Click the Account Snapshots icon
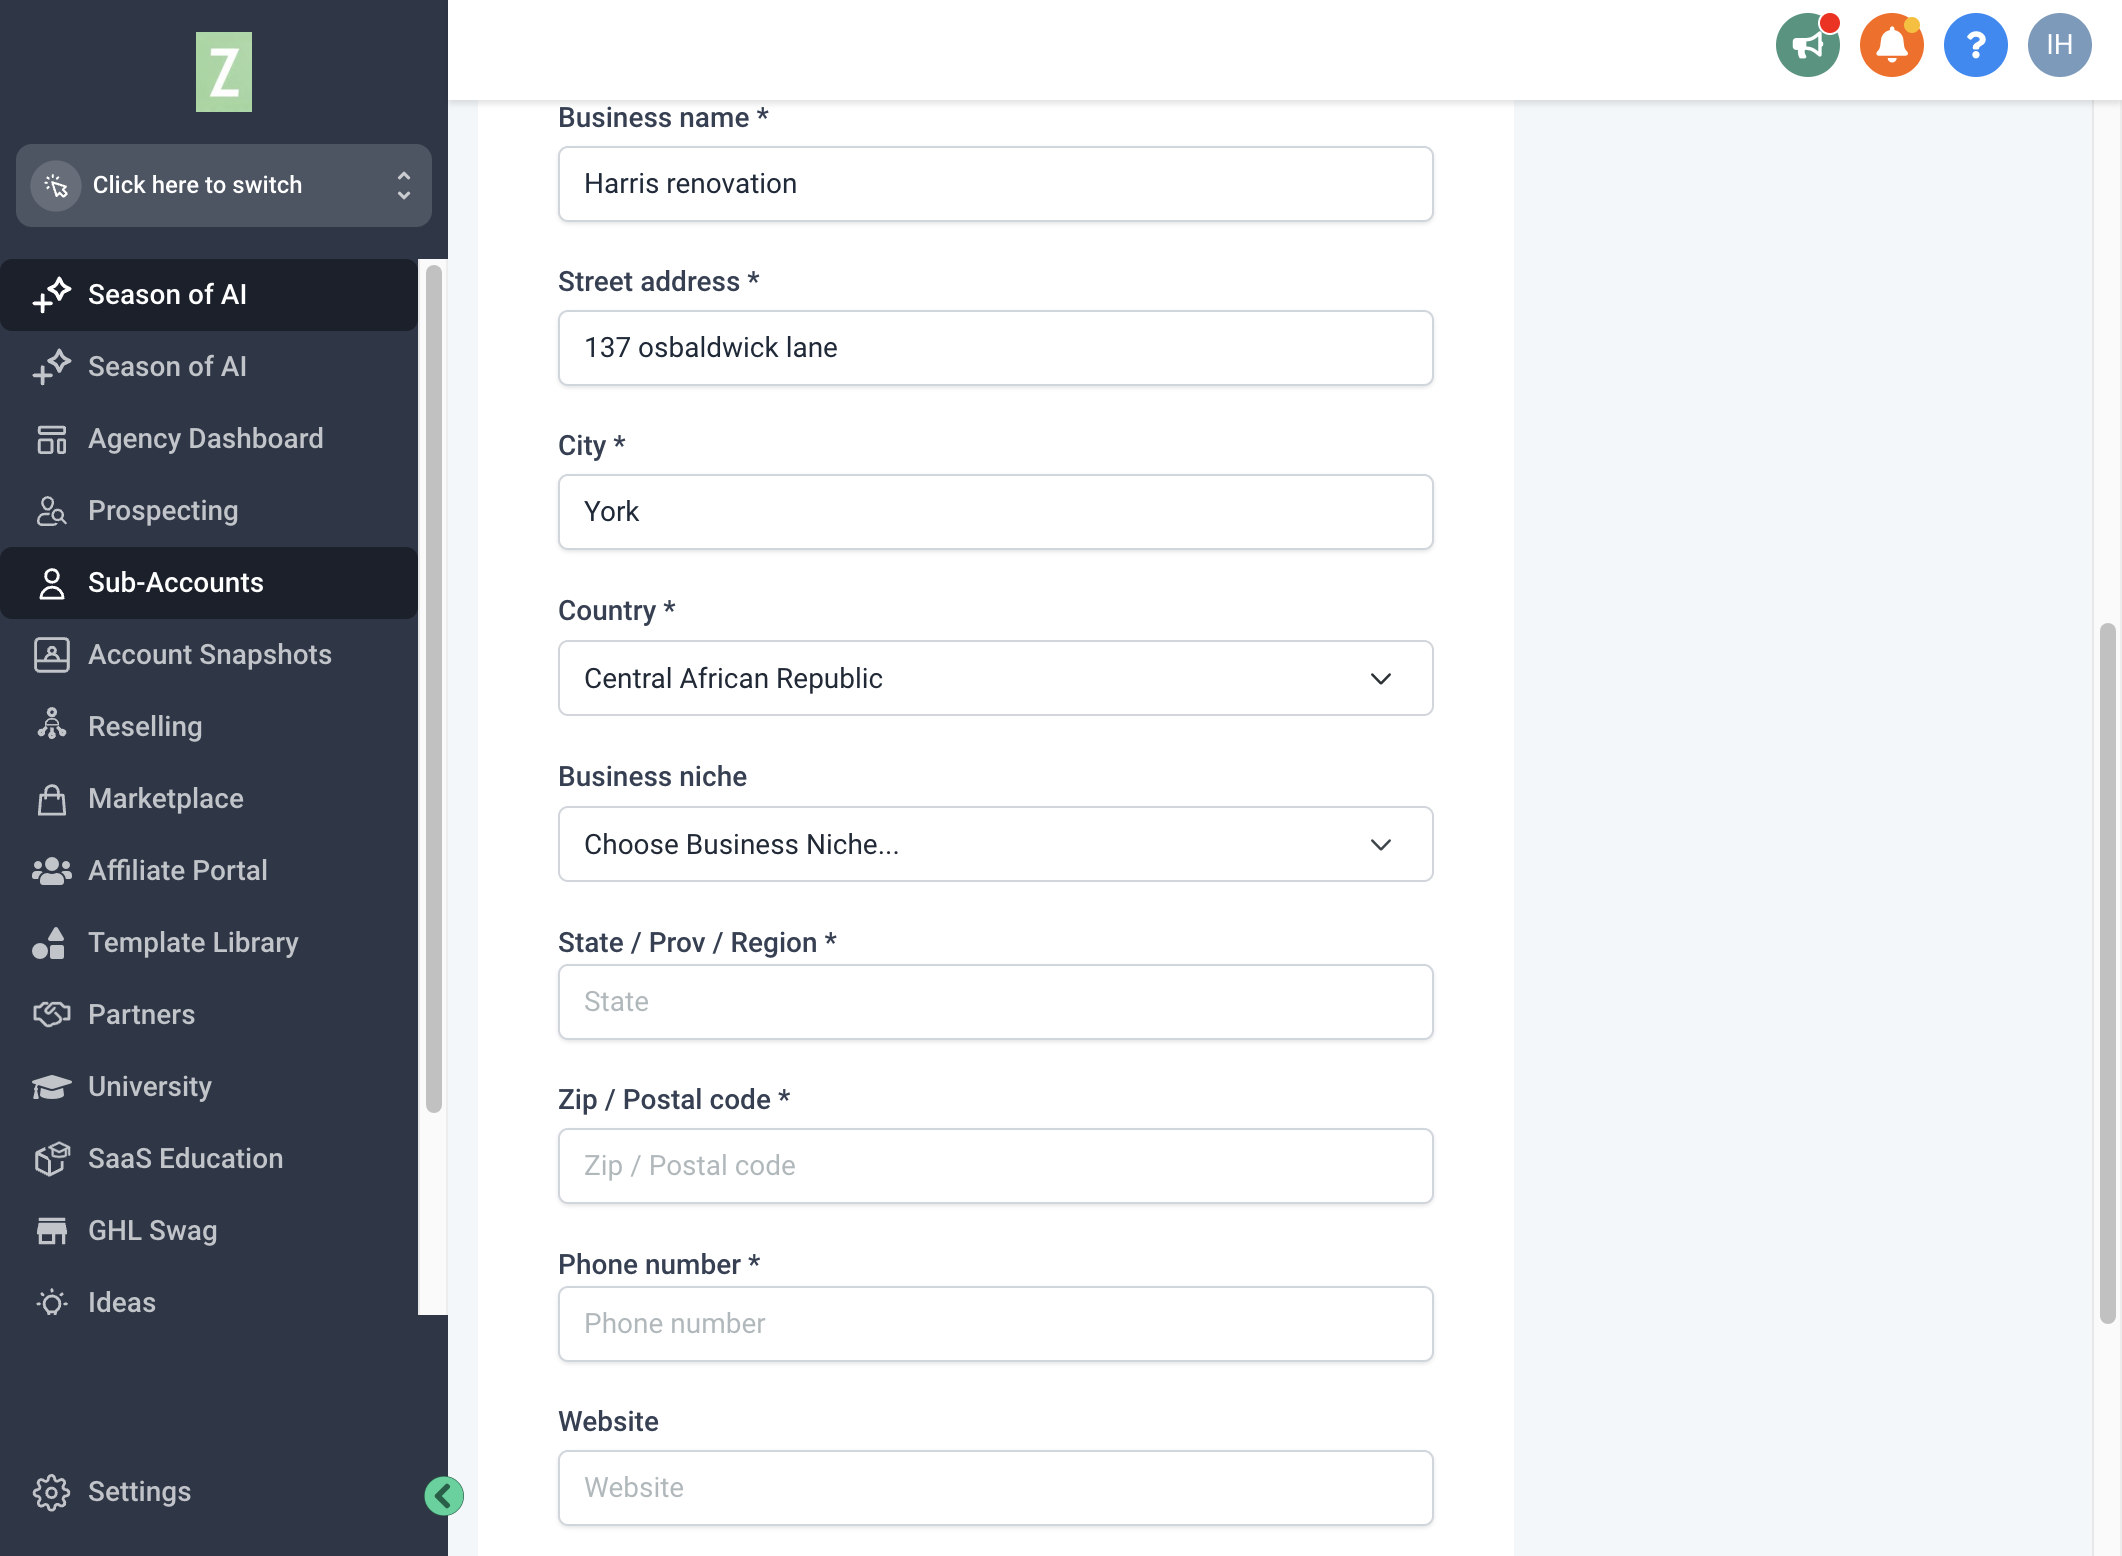 pos(52,655)
